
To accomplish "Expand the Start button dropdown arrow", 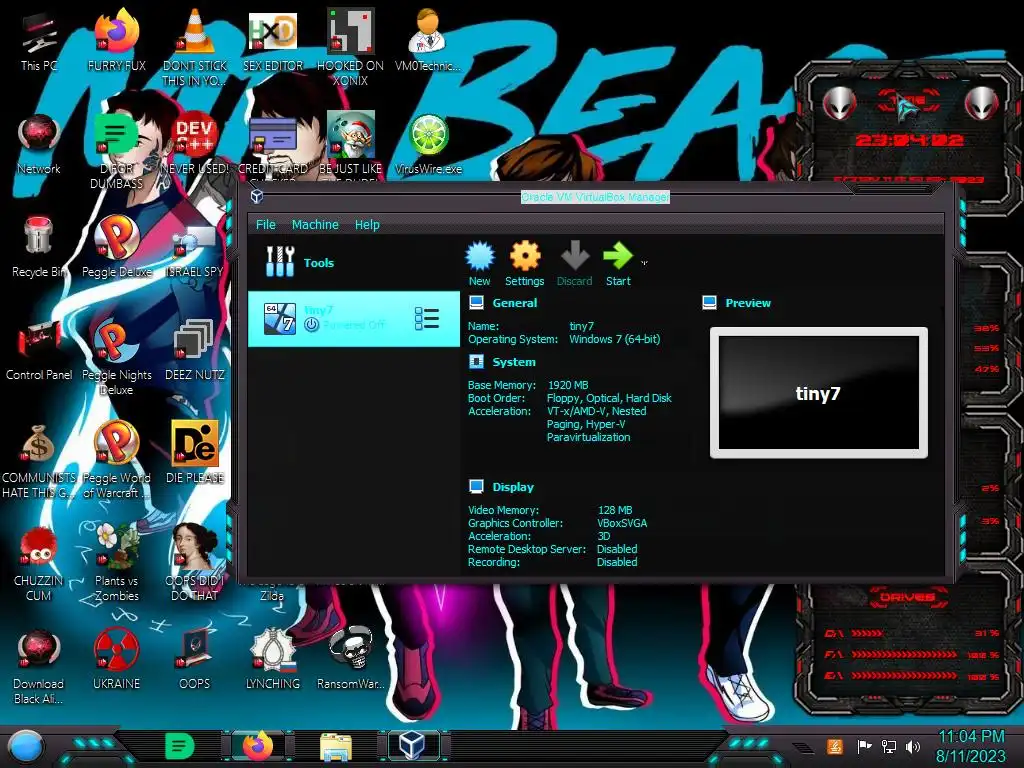I will 644,263.
